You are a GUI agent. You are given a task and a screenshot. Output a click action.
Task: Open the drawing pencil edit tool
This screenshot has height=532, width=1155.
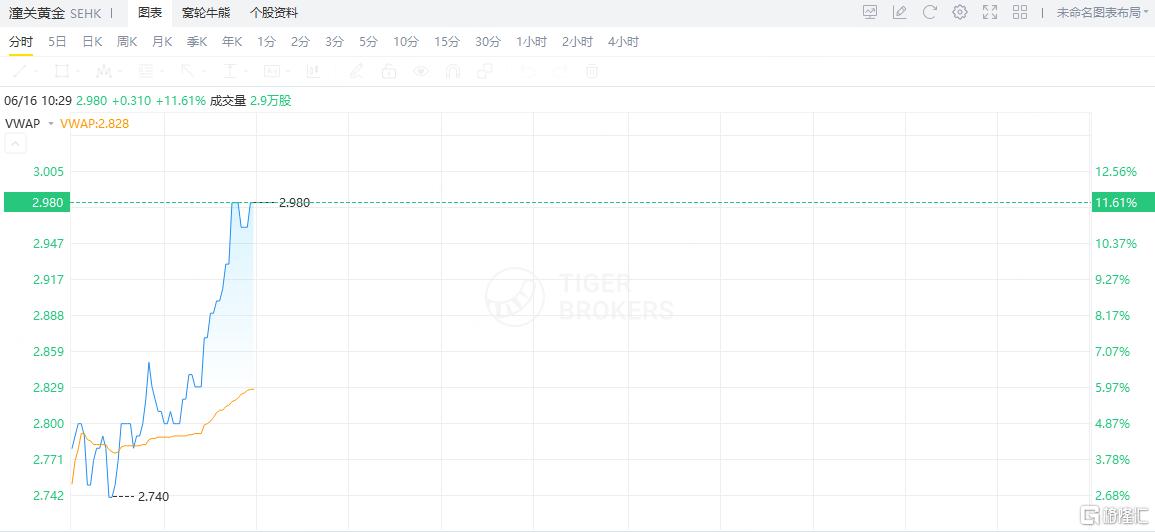899,12
